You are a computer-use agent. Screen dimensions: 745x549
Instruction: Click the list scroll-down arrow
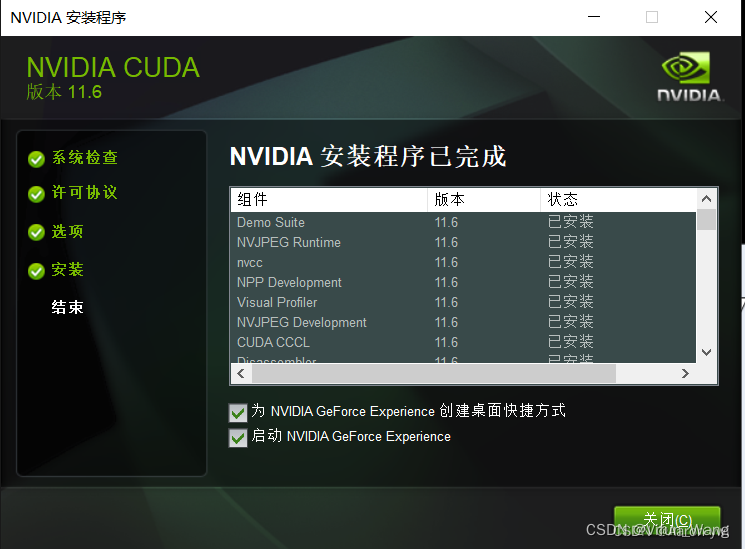coord(707,352)
